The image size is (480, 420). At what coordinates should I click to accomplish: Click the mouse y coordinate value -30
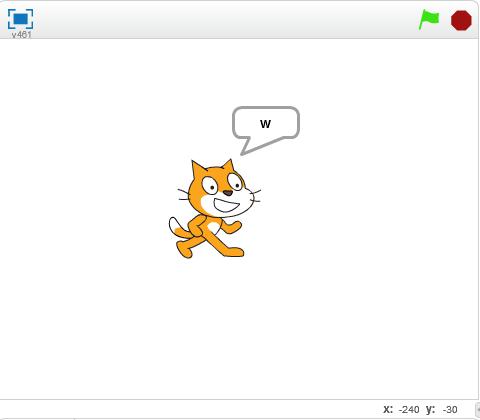point(450,409)
